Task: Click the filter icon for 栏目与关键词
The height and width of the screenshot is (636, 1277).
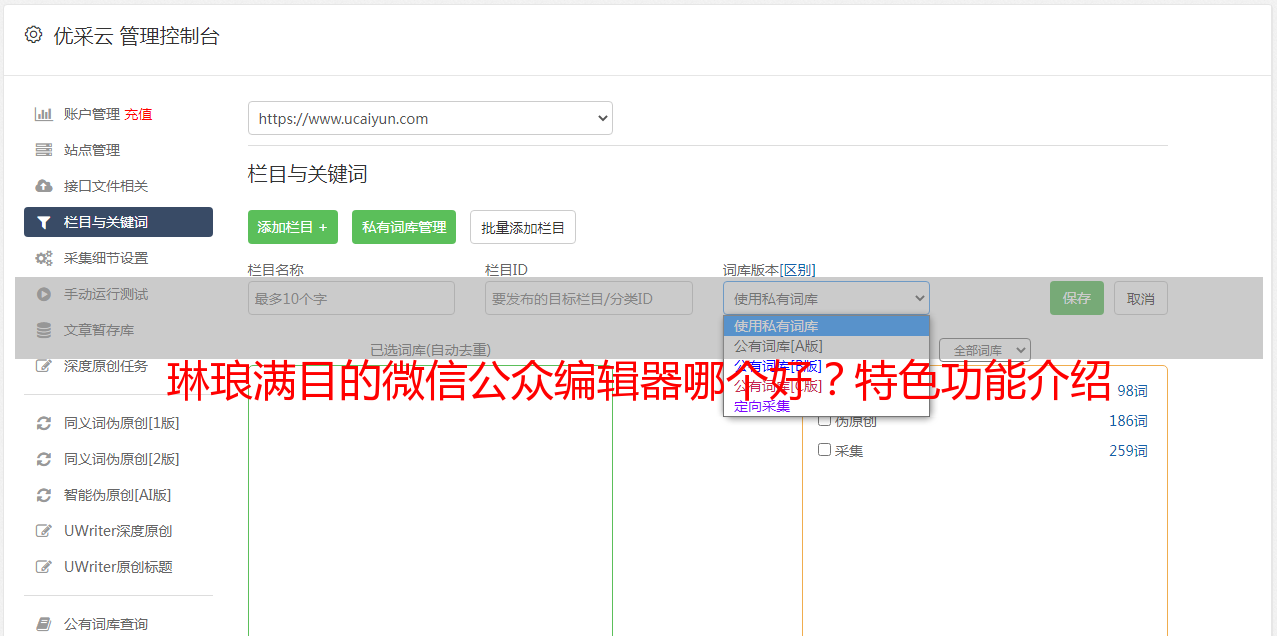Action: pos(43,222)
